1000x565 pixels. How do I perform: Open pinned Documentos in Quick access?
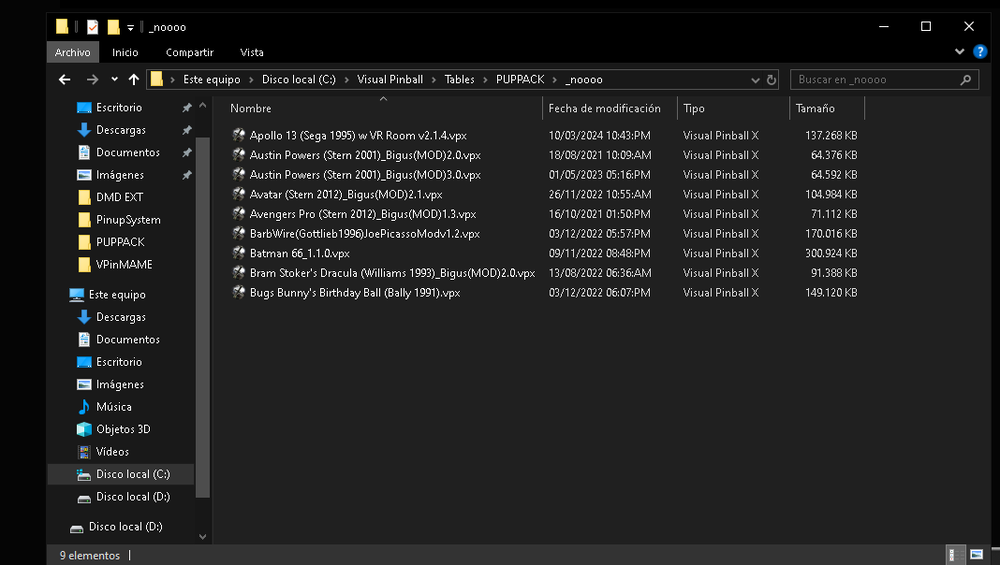128,152
